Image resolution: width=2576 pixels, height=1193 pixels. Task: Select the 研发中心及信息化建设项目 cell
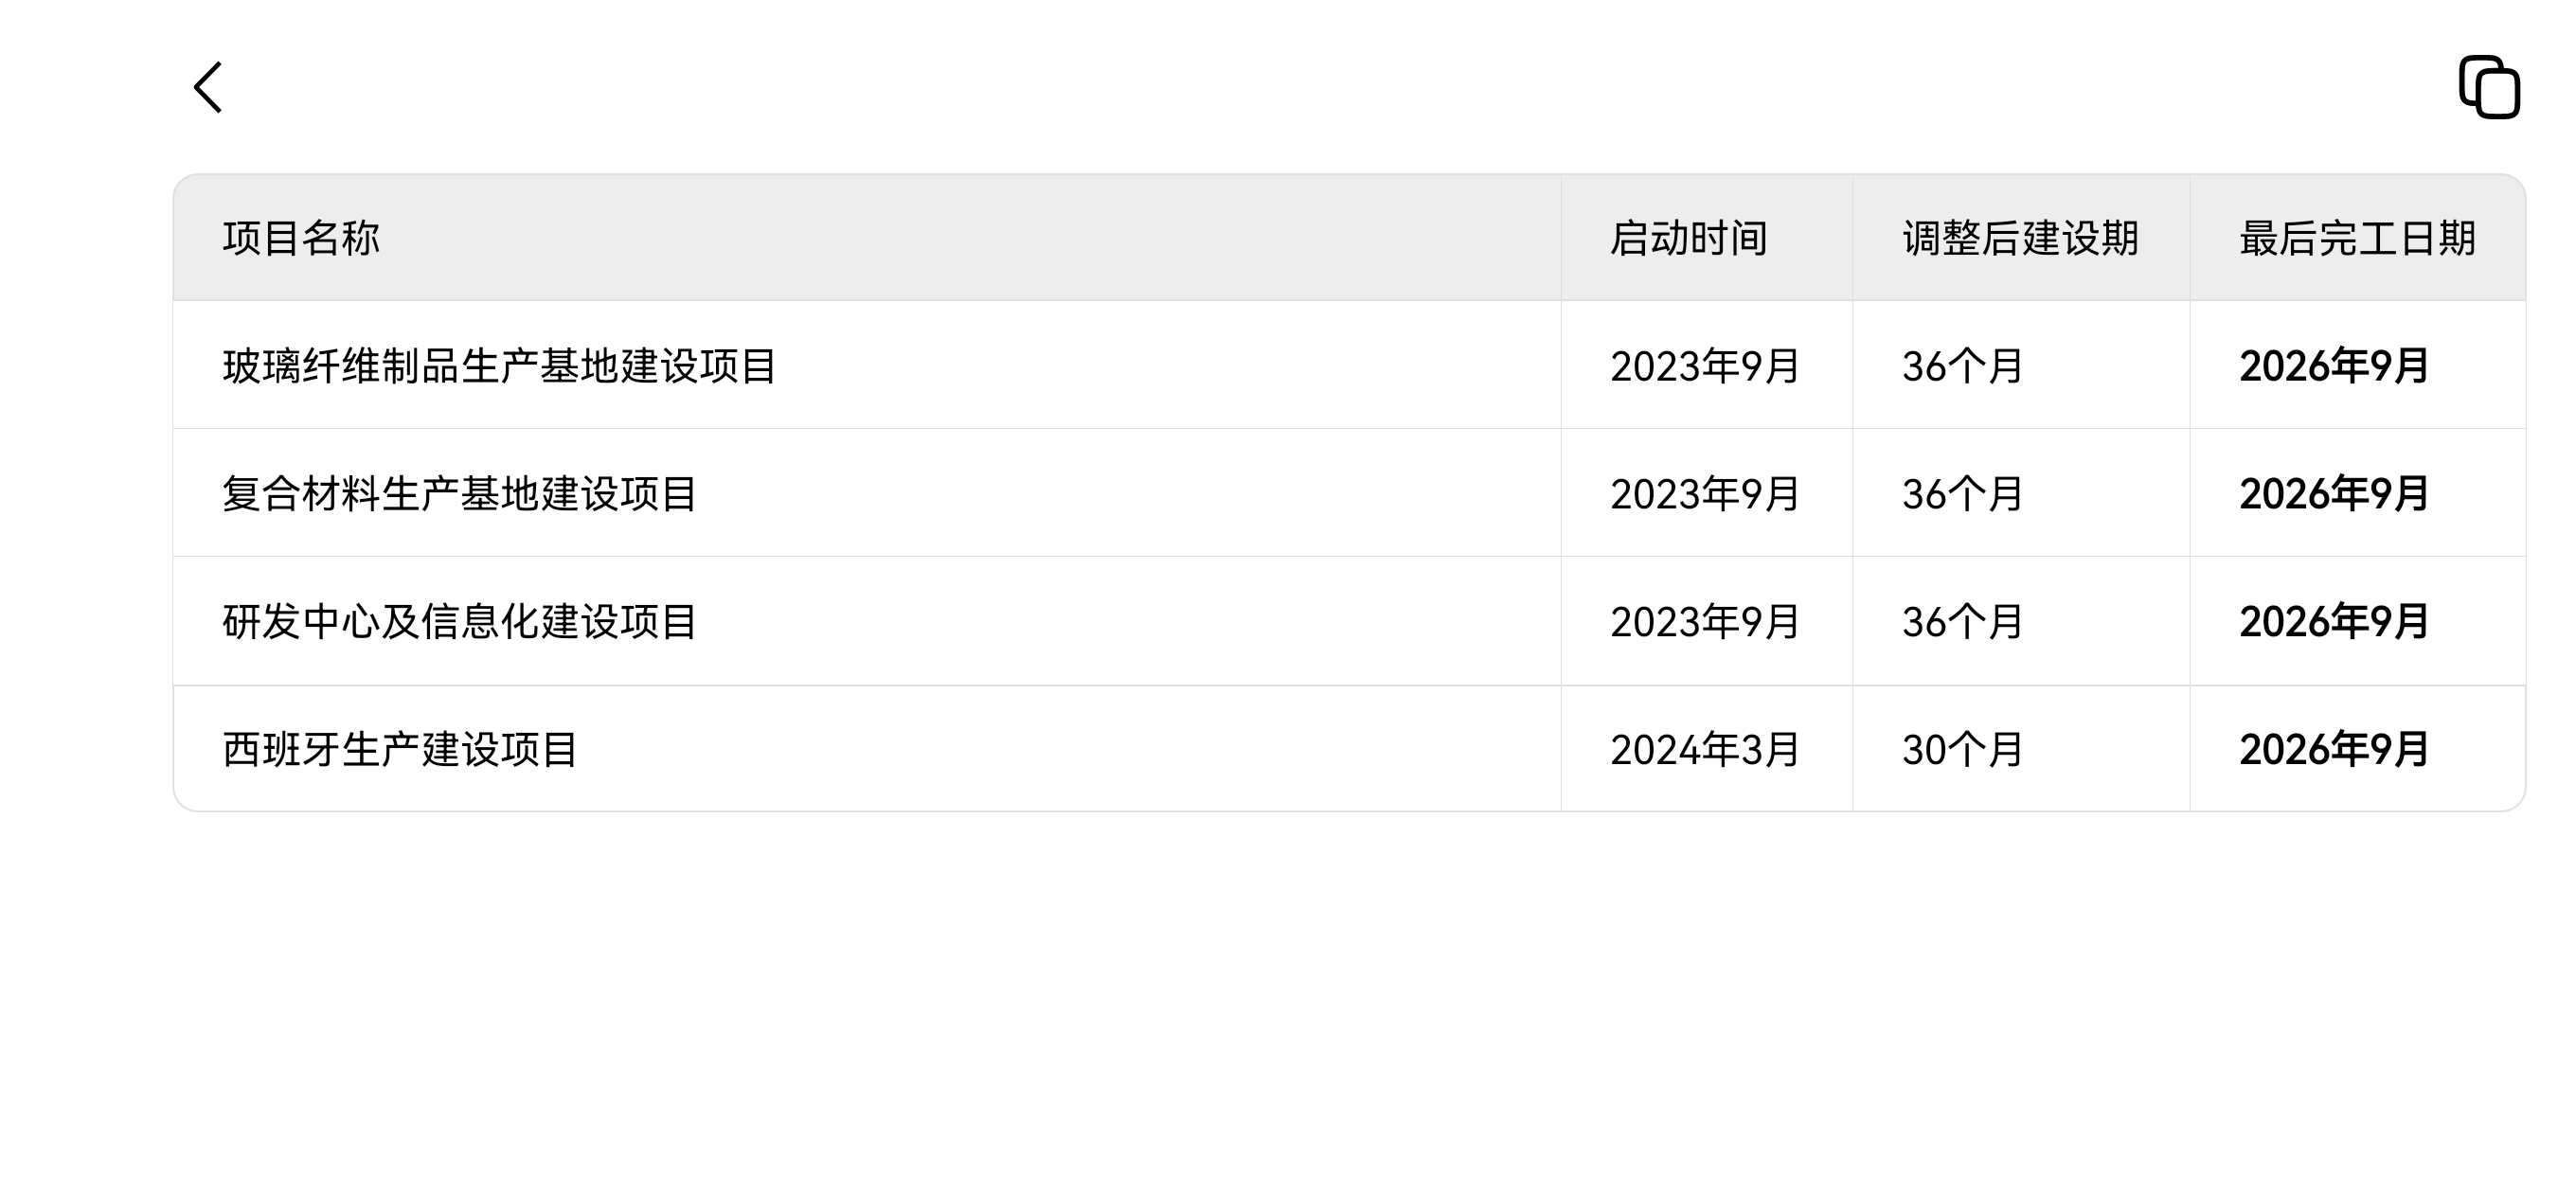pos(459,622)
